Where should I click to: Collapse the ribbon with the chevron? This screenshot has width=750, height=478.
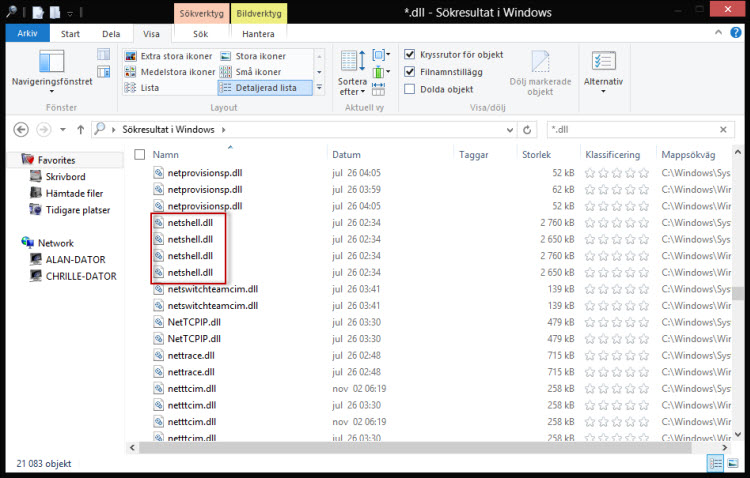coord(718,33)
